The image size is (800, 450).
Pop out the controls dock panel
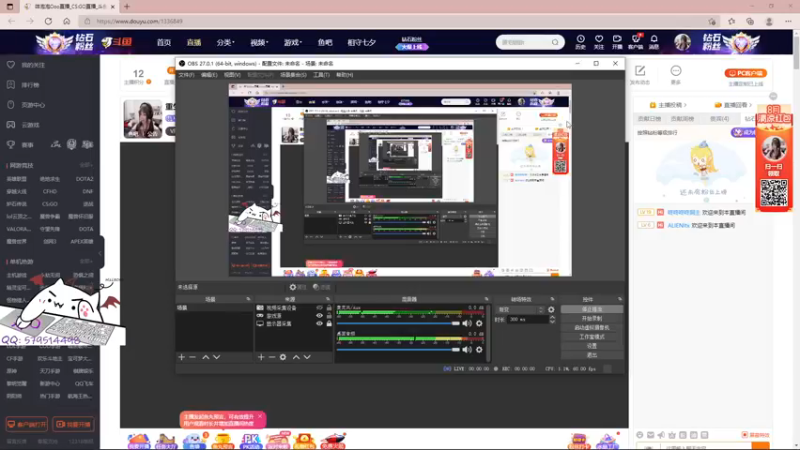620,299
